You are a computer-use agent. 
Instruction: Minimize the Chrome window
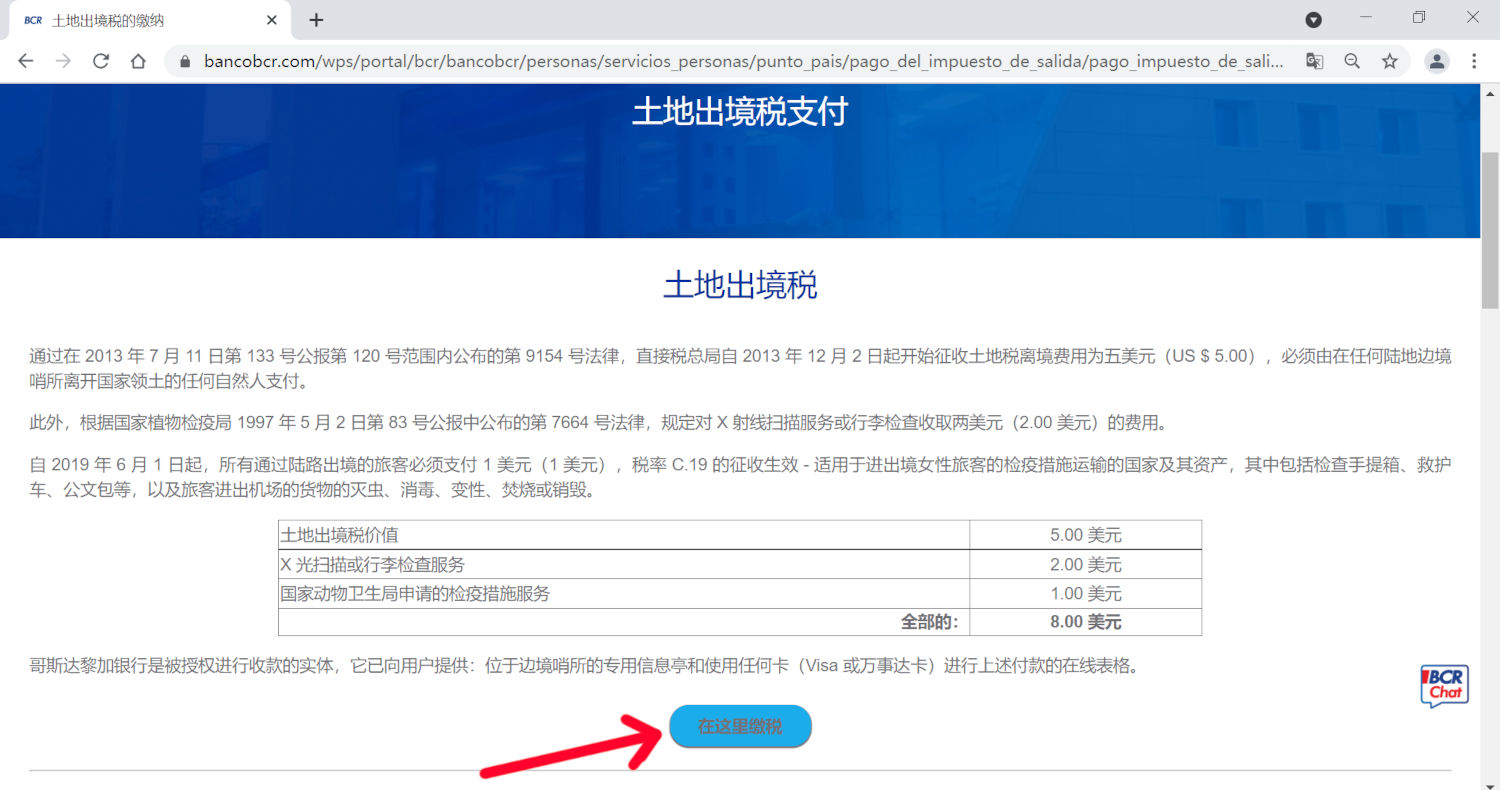pyautogui.click(x=1366, y=18)
